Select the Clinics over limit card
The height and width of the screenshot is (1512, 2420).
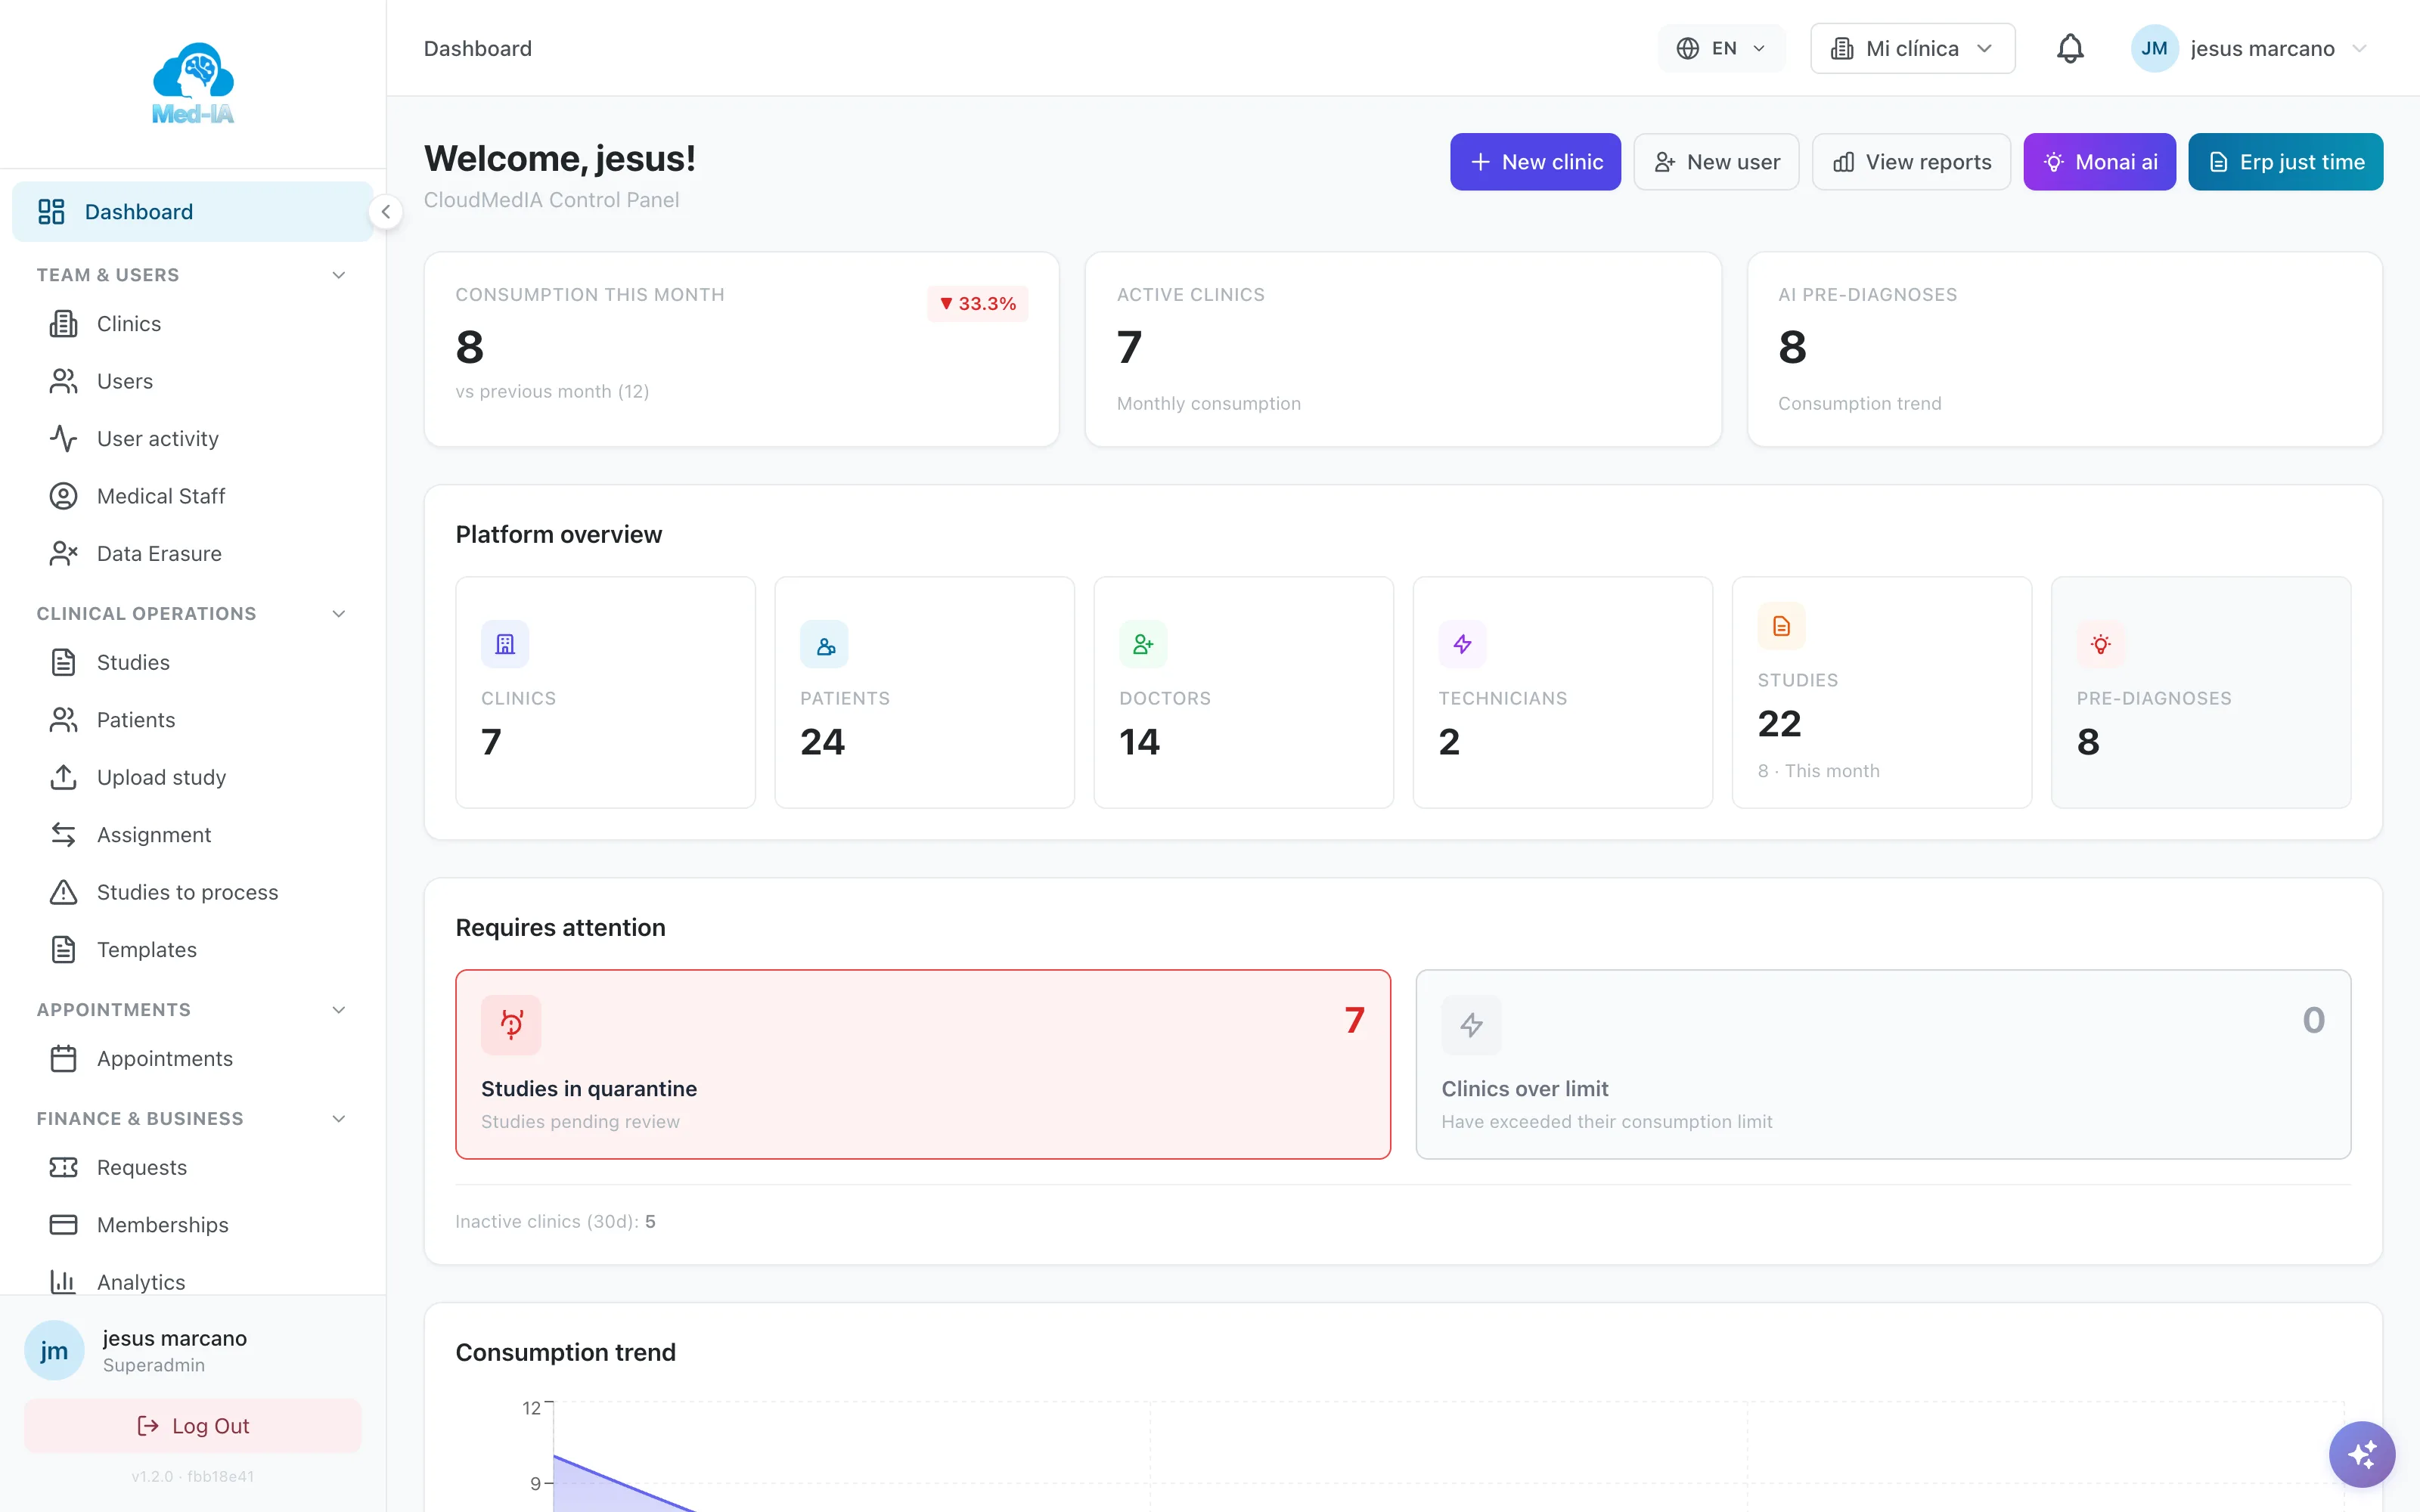tap(1883, 1064)
